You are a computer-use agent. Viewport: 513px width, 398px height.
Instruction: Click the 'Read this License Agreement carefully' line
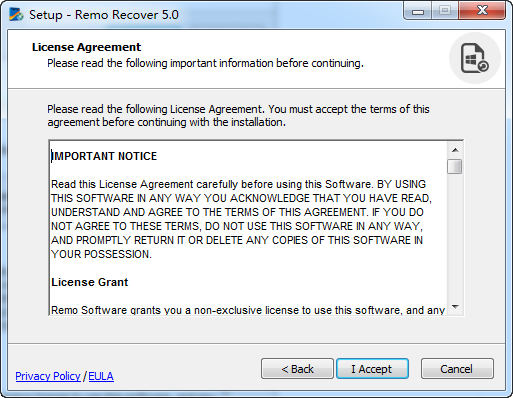click(x=238, y=184)
